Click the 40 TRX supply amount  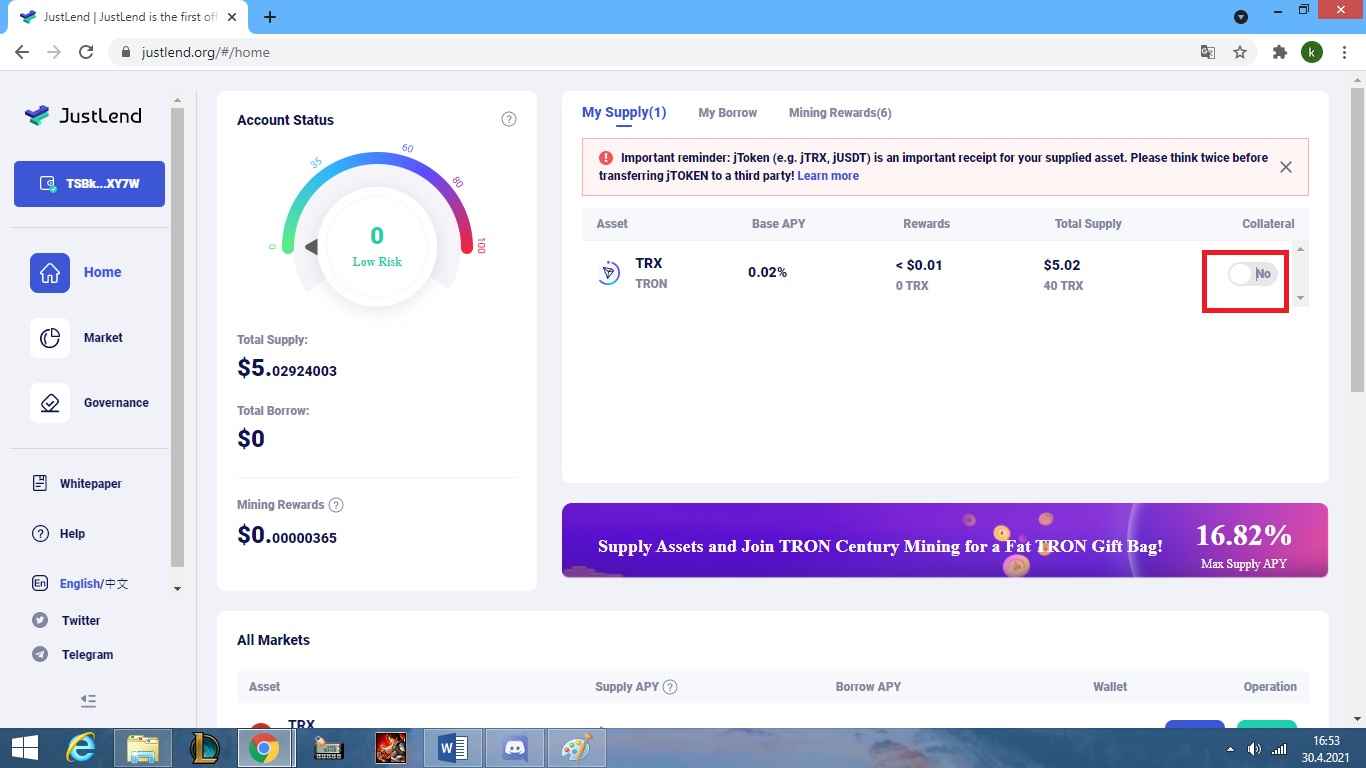pos(1063,286)
